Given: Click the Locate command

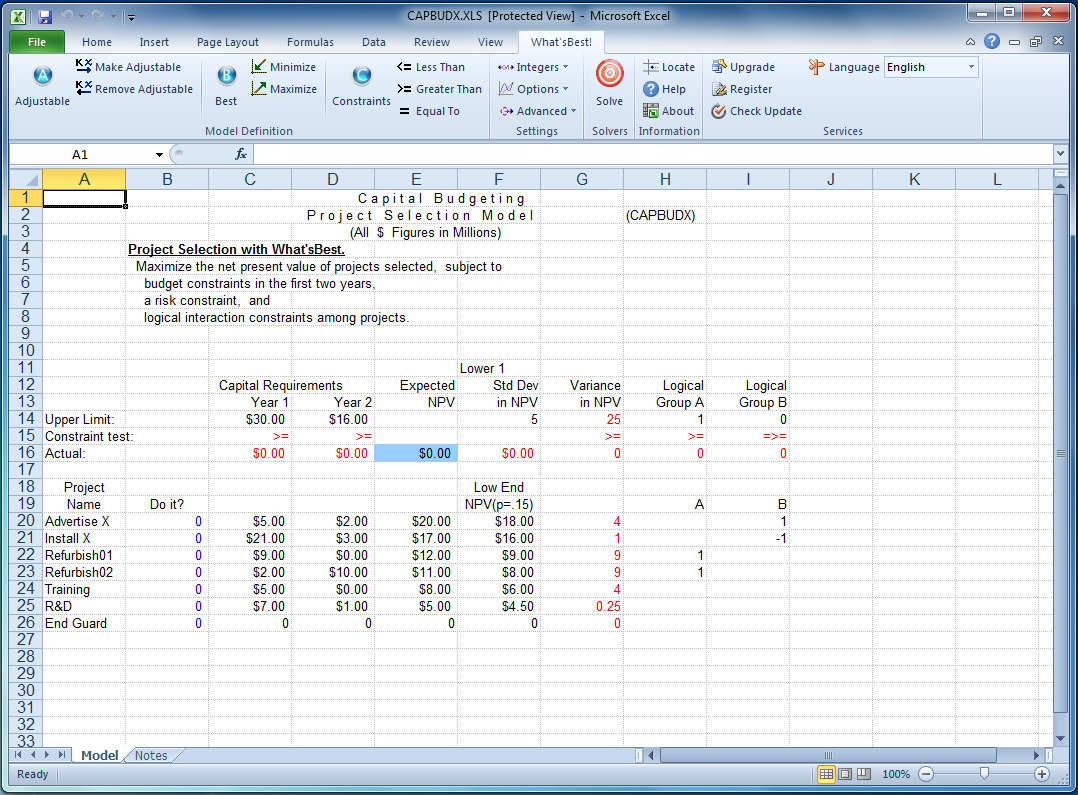Looking at the screenshot, I should (669, 67).
